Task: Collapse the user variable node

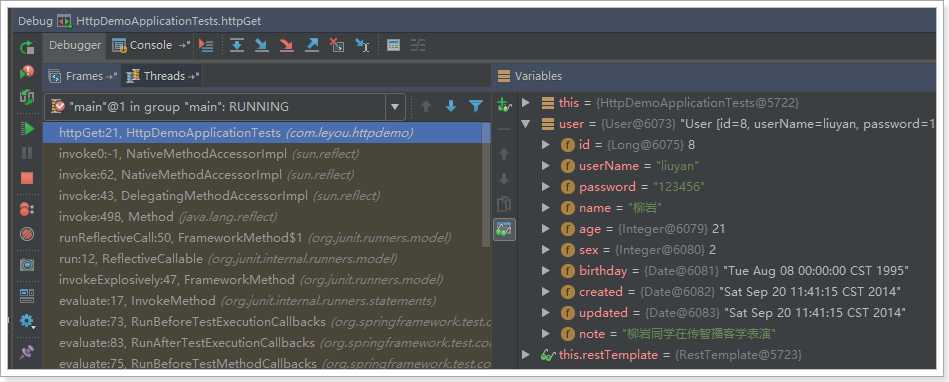Action: (x=525, y=123)
